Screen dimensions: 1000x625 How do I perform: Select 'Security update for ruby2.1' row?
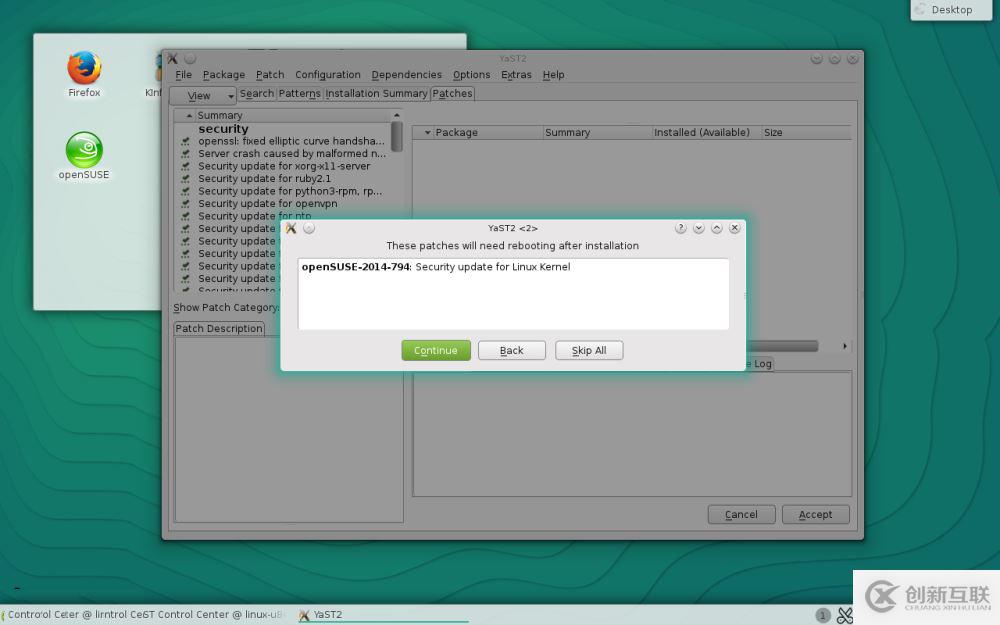[264, 179]
